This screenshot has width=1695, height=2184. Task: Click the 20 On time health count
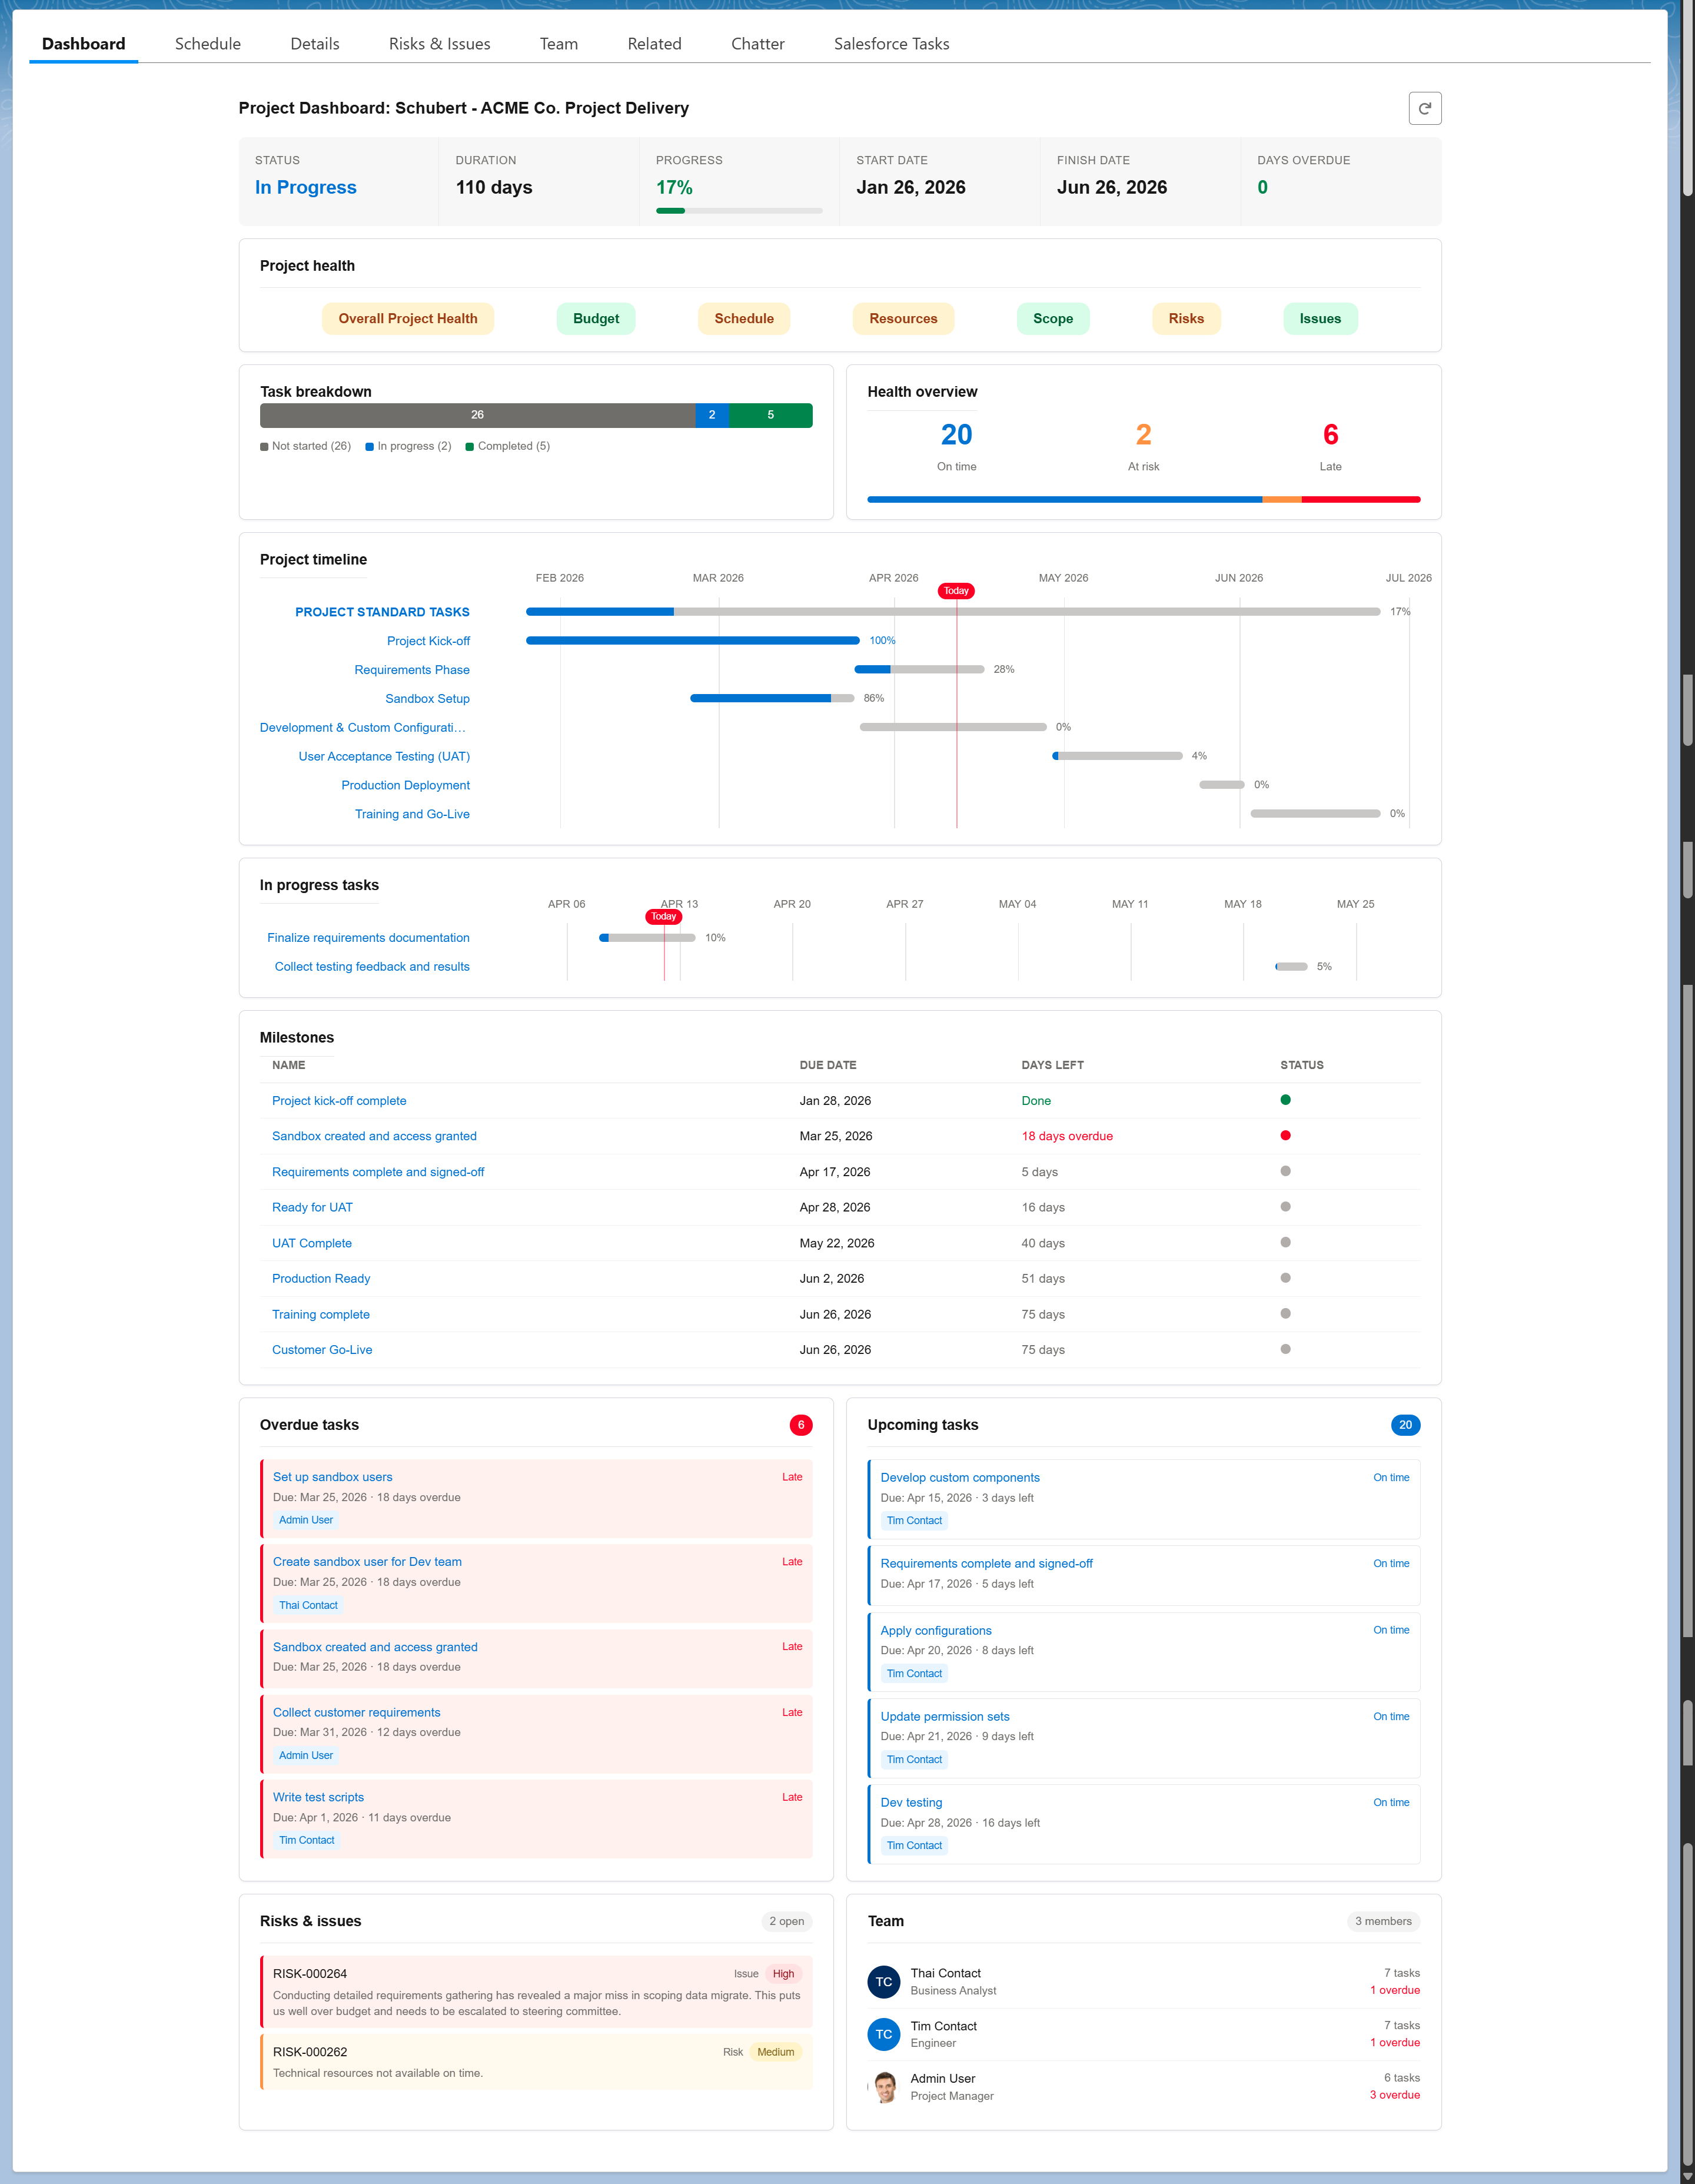click(x=956, y=435)
